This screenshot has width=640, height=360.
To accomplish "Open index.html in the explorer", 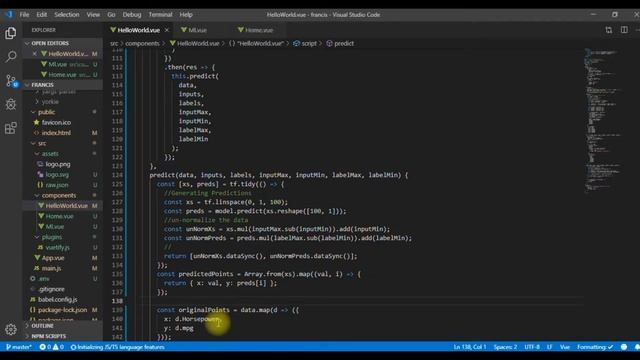I will (56, 133).
